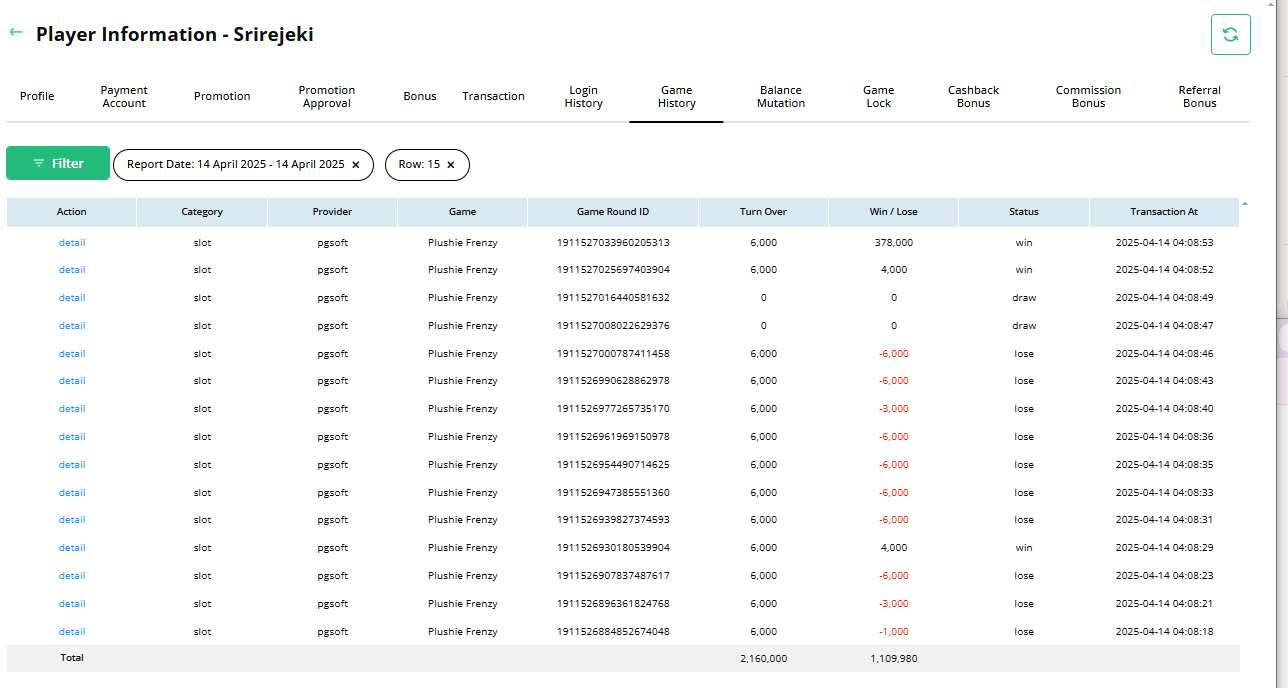Click timestamp 2025-04-14 04:08:53
This screenshot has height=688, width=1288.
[x=1164, y=242]
